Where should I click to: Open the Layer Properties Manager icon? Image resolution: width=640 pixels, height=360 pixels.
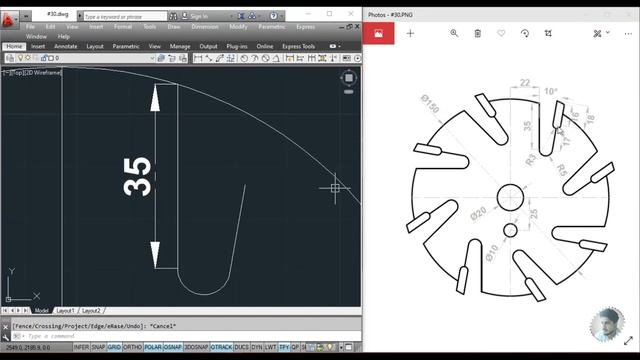[x=10, y=58]
